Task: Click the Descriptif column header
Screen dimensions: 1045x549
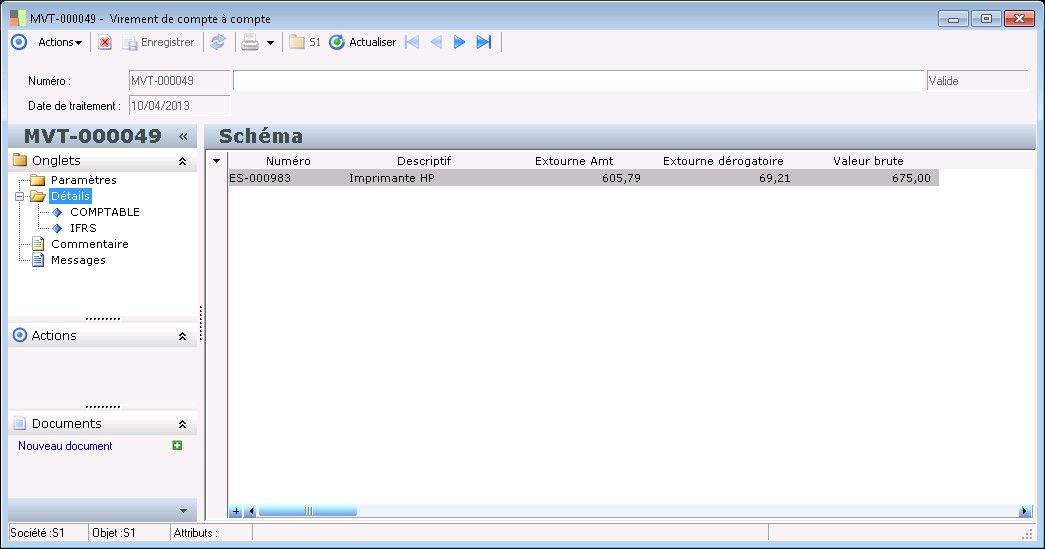Action: (424, 161)
